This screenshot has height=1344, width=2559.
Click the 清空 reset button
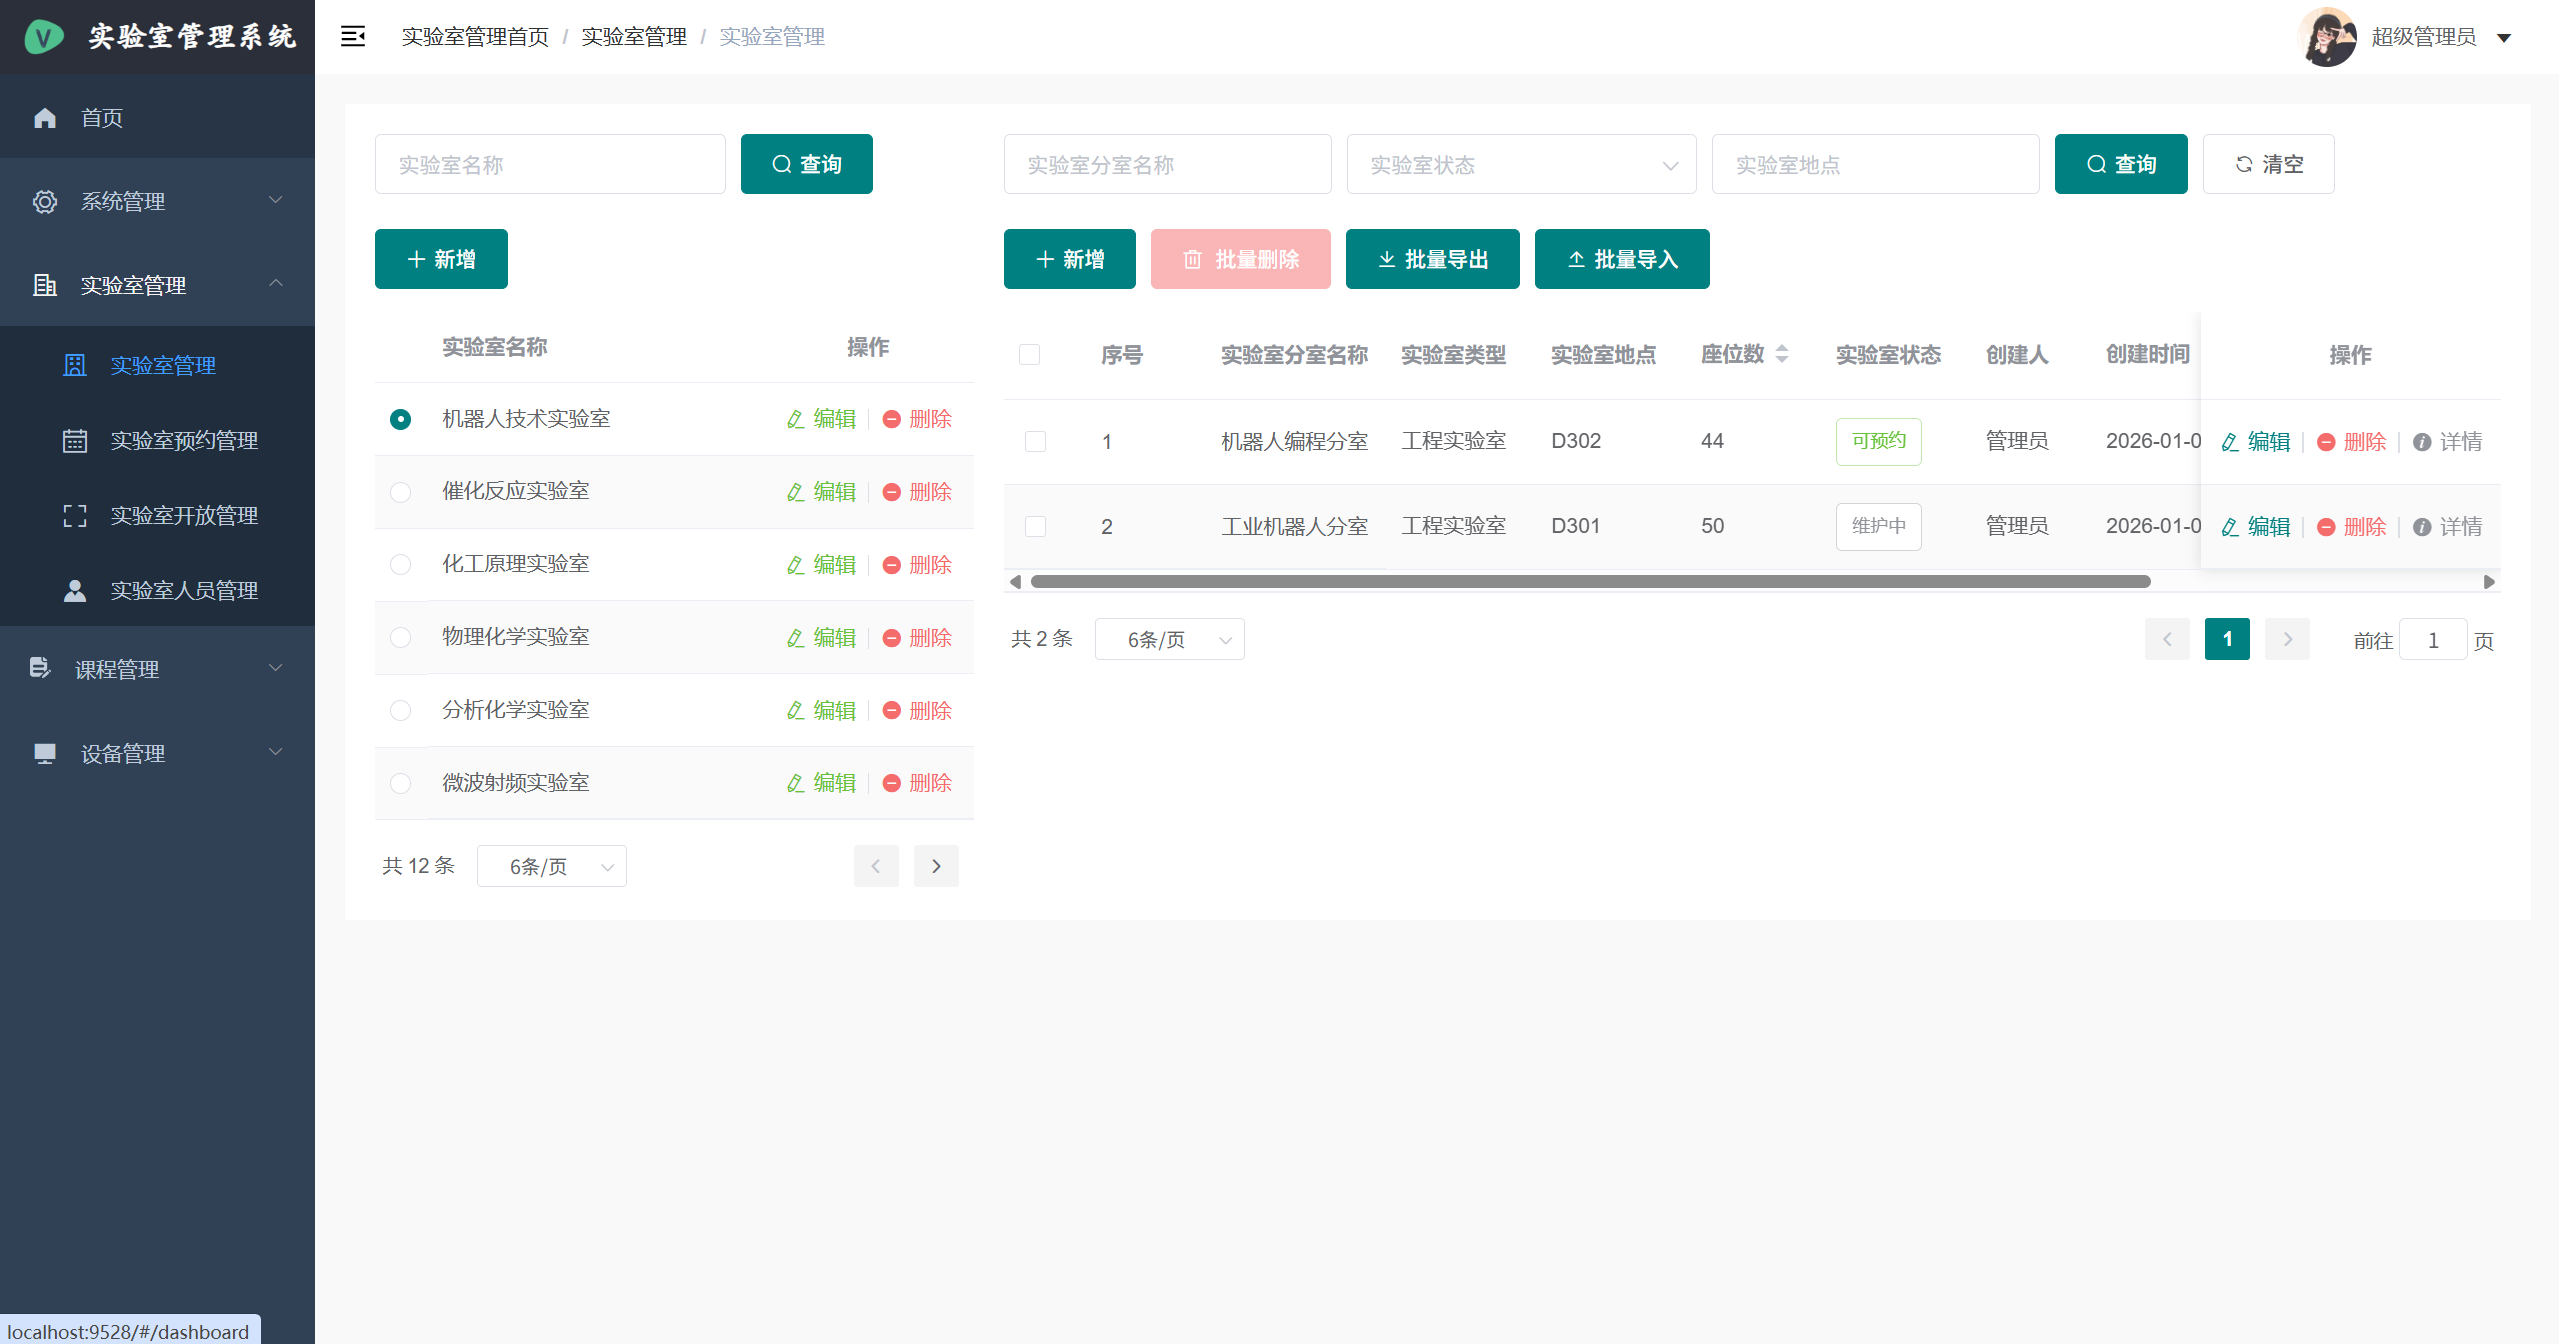pyautogui.click(x=2268, y=165)
